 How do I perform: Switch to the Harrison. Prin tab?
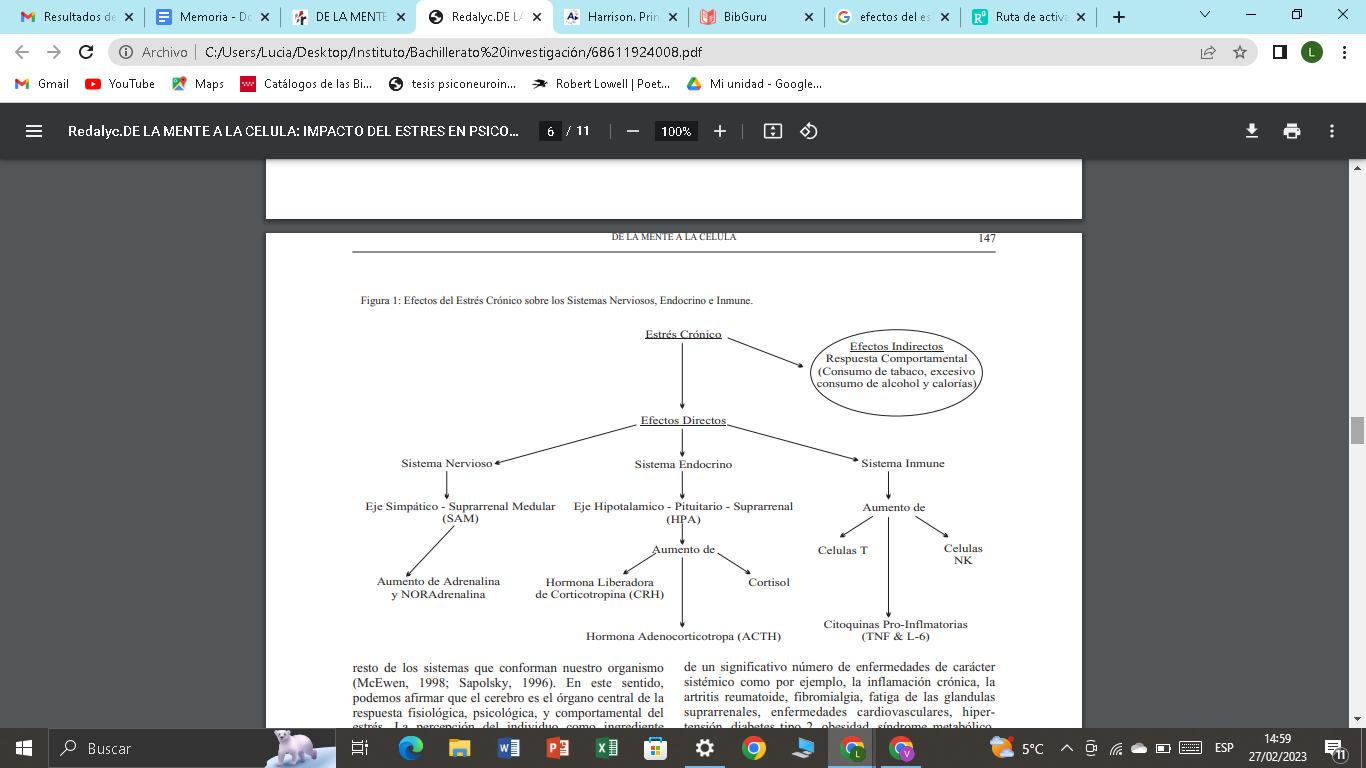620,17
